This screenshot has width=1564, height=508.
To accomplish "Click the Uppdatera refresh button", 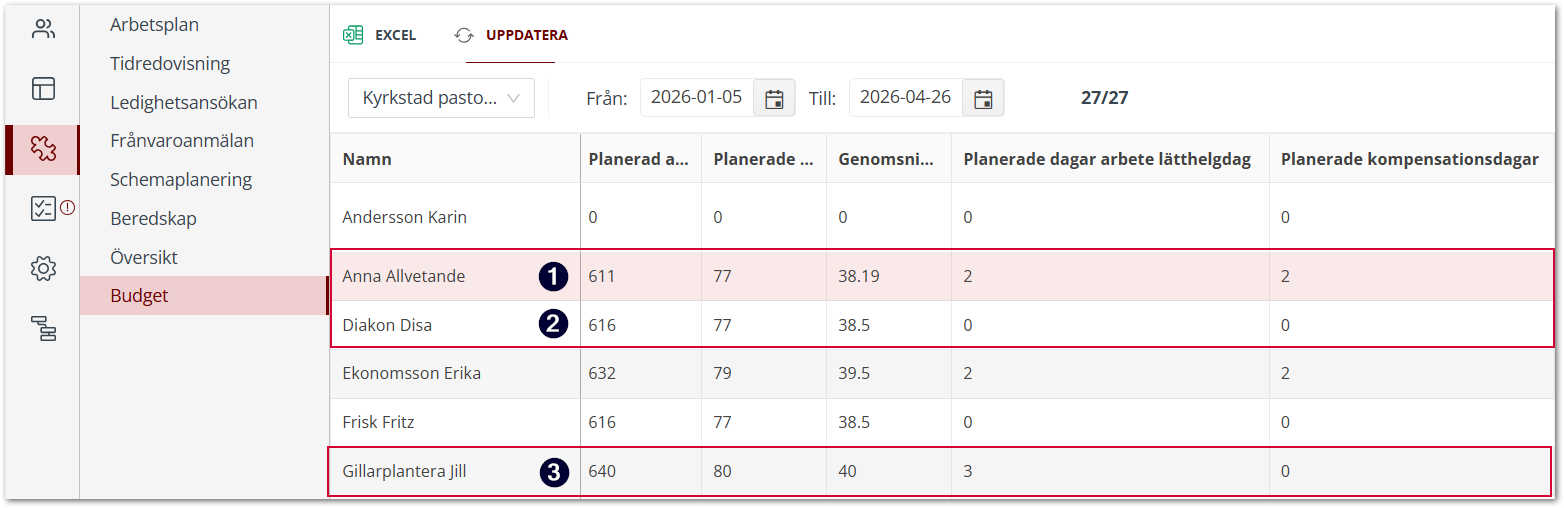I will (512, 35).
